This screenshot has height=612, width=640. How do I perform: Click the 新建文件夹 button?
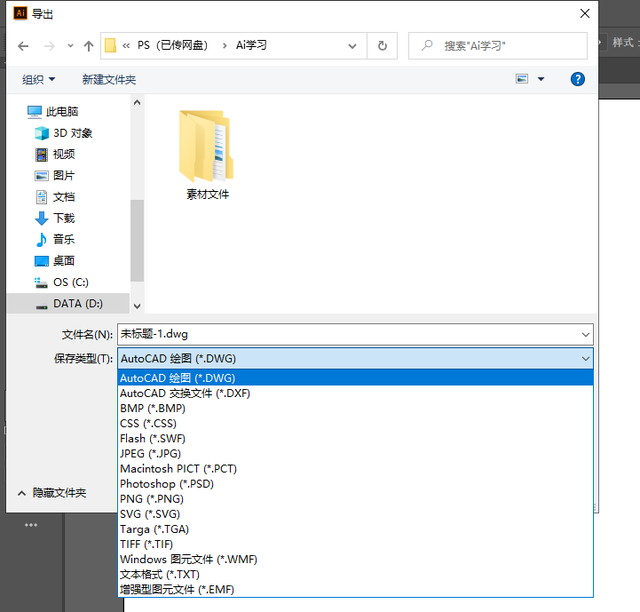[x=109, y=79]
